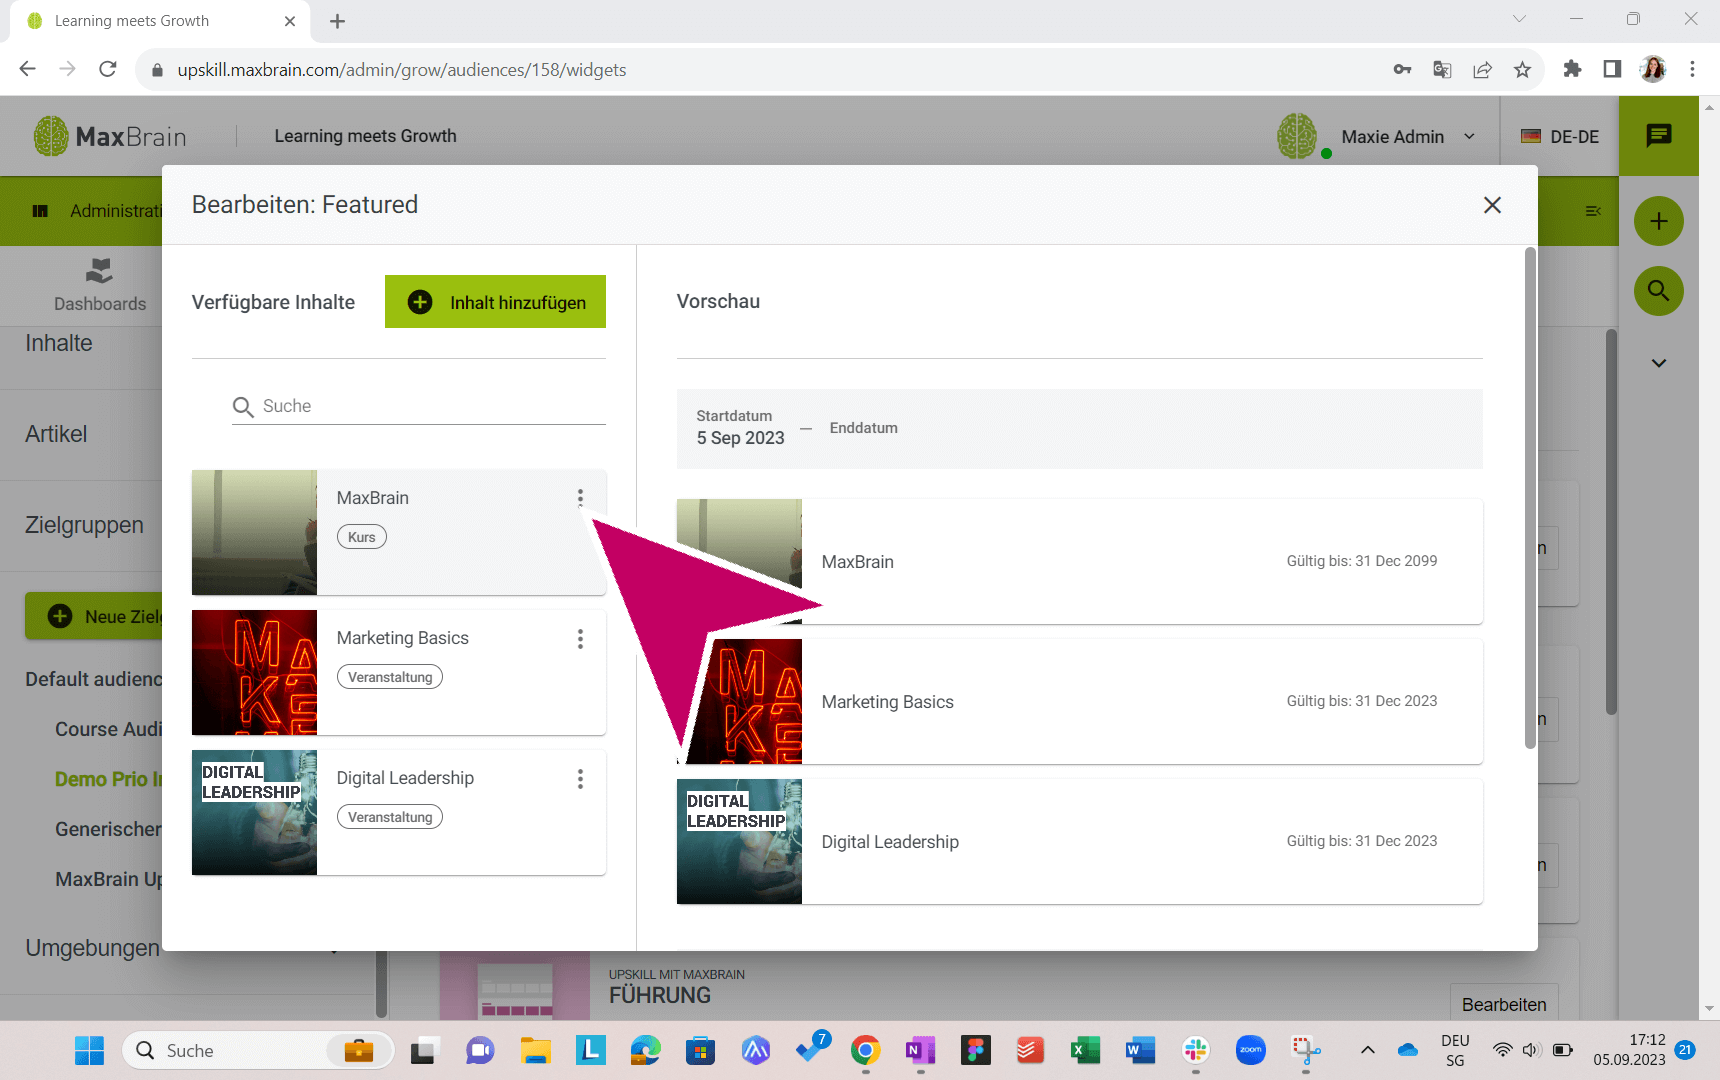Open MaxBrain thumbnail in available contents
Screen dimensions: 1720x1080
pos(254,532)
